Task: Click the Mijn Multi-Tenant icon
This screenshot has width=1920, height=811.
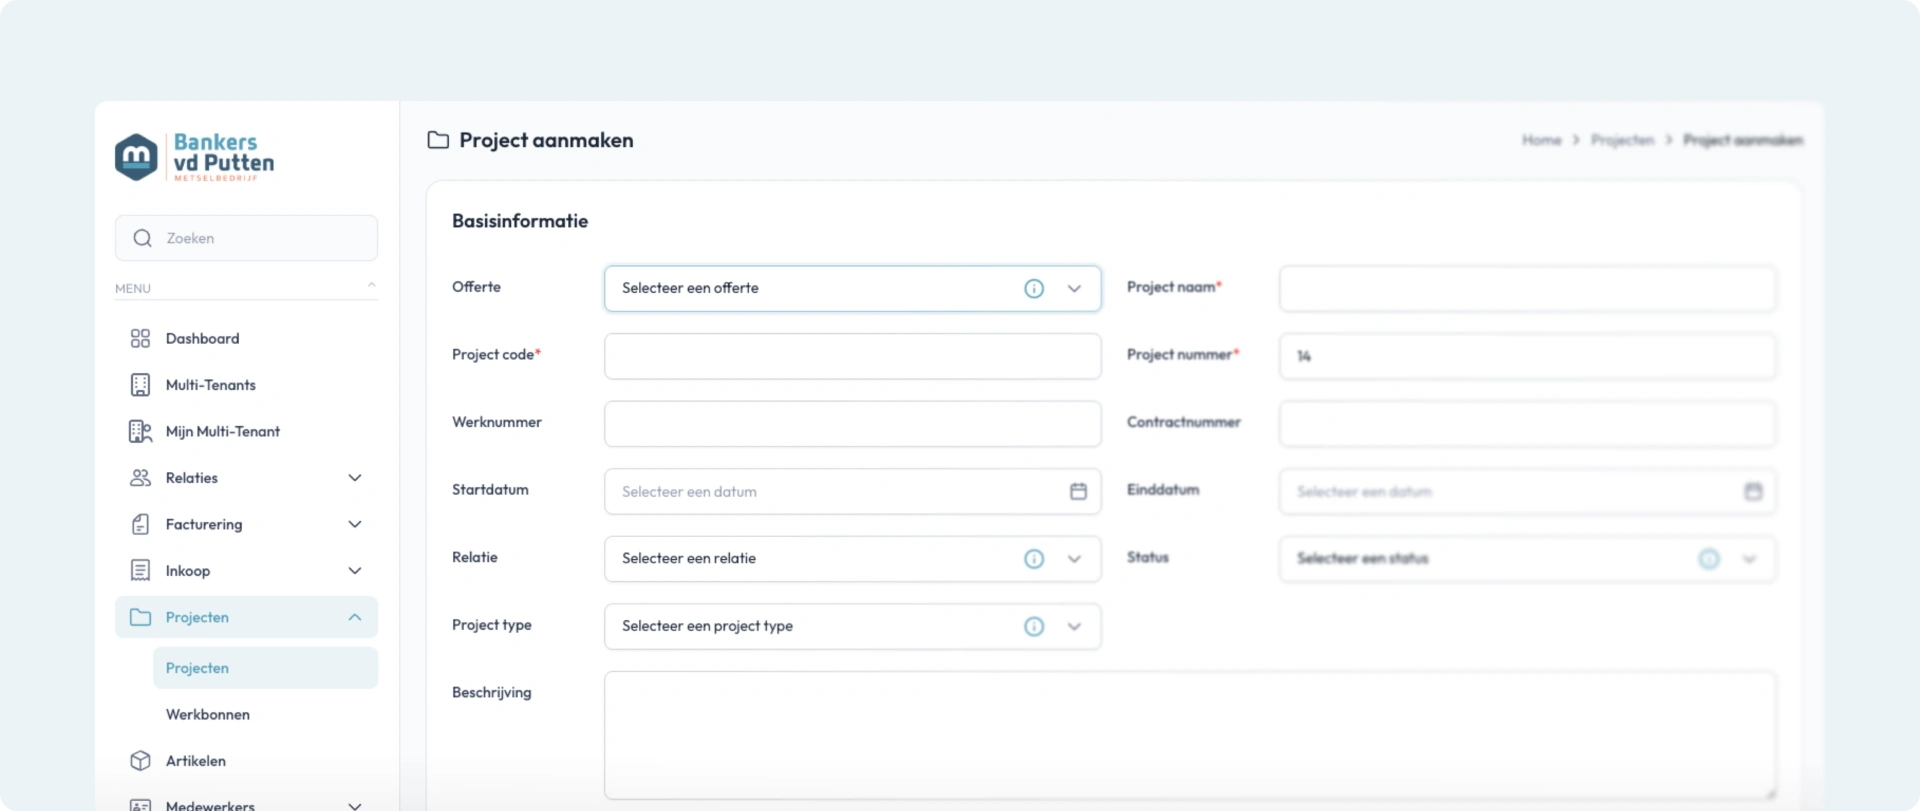Action: pyautogui.click(x=140, y=431)
